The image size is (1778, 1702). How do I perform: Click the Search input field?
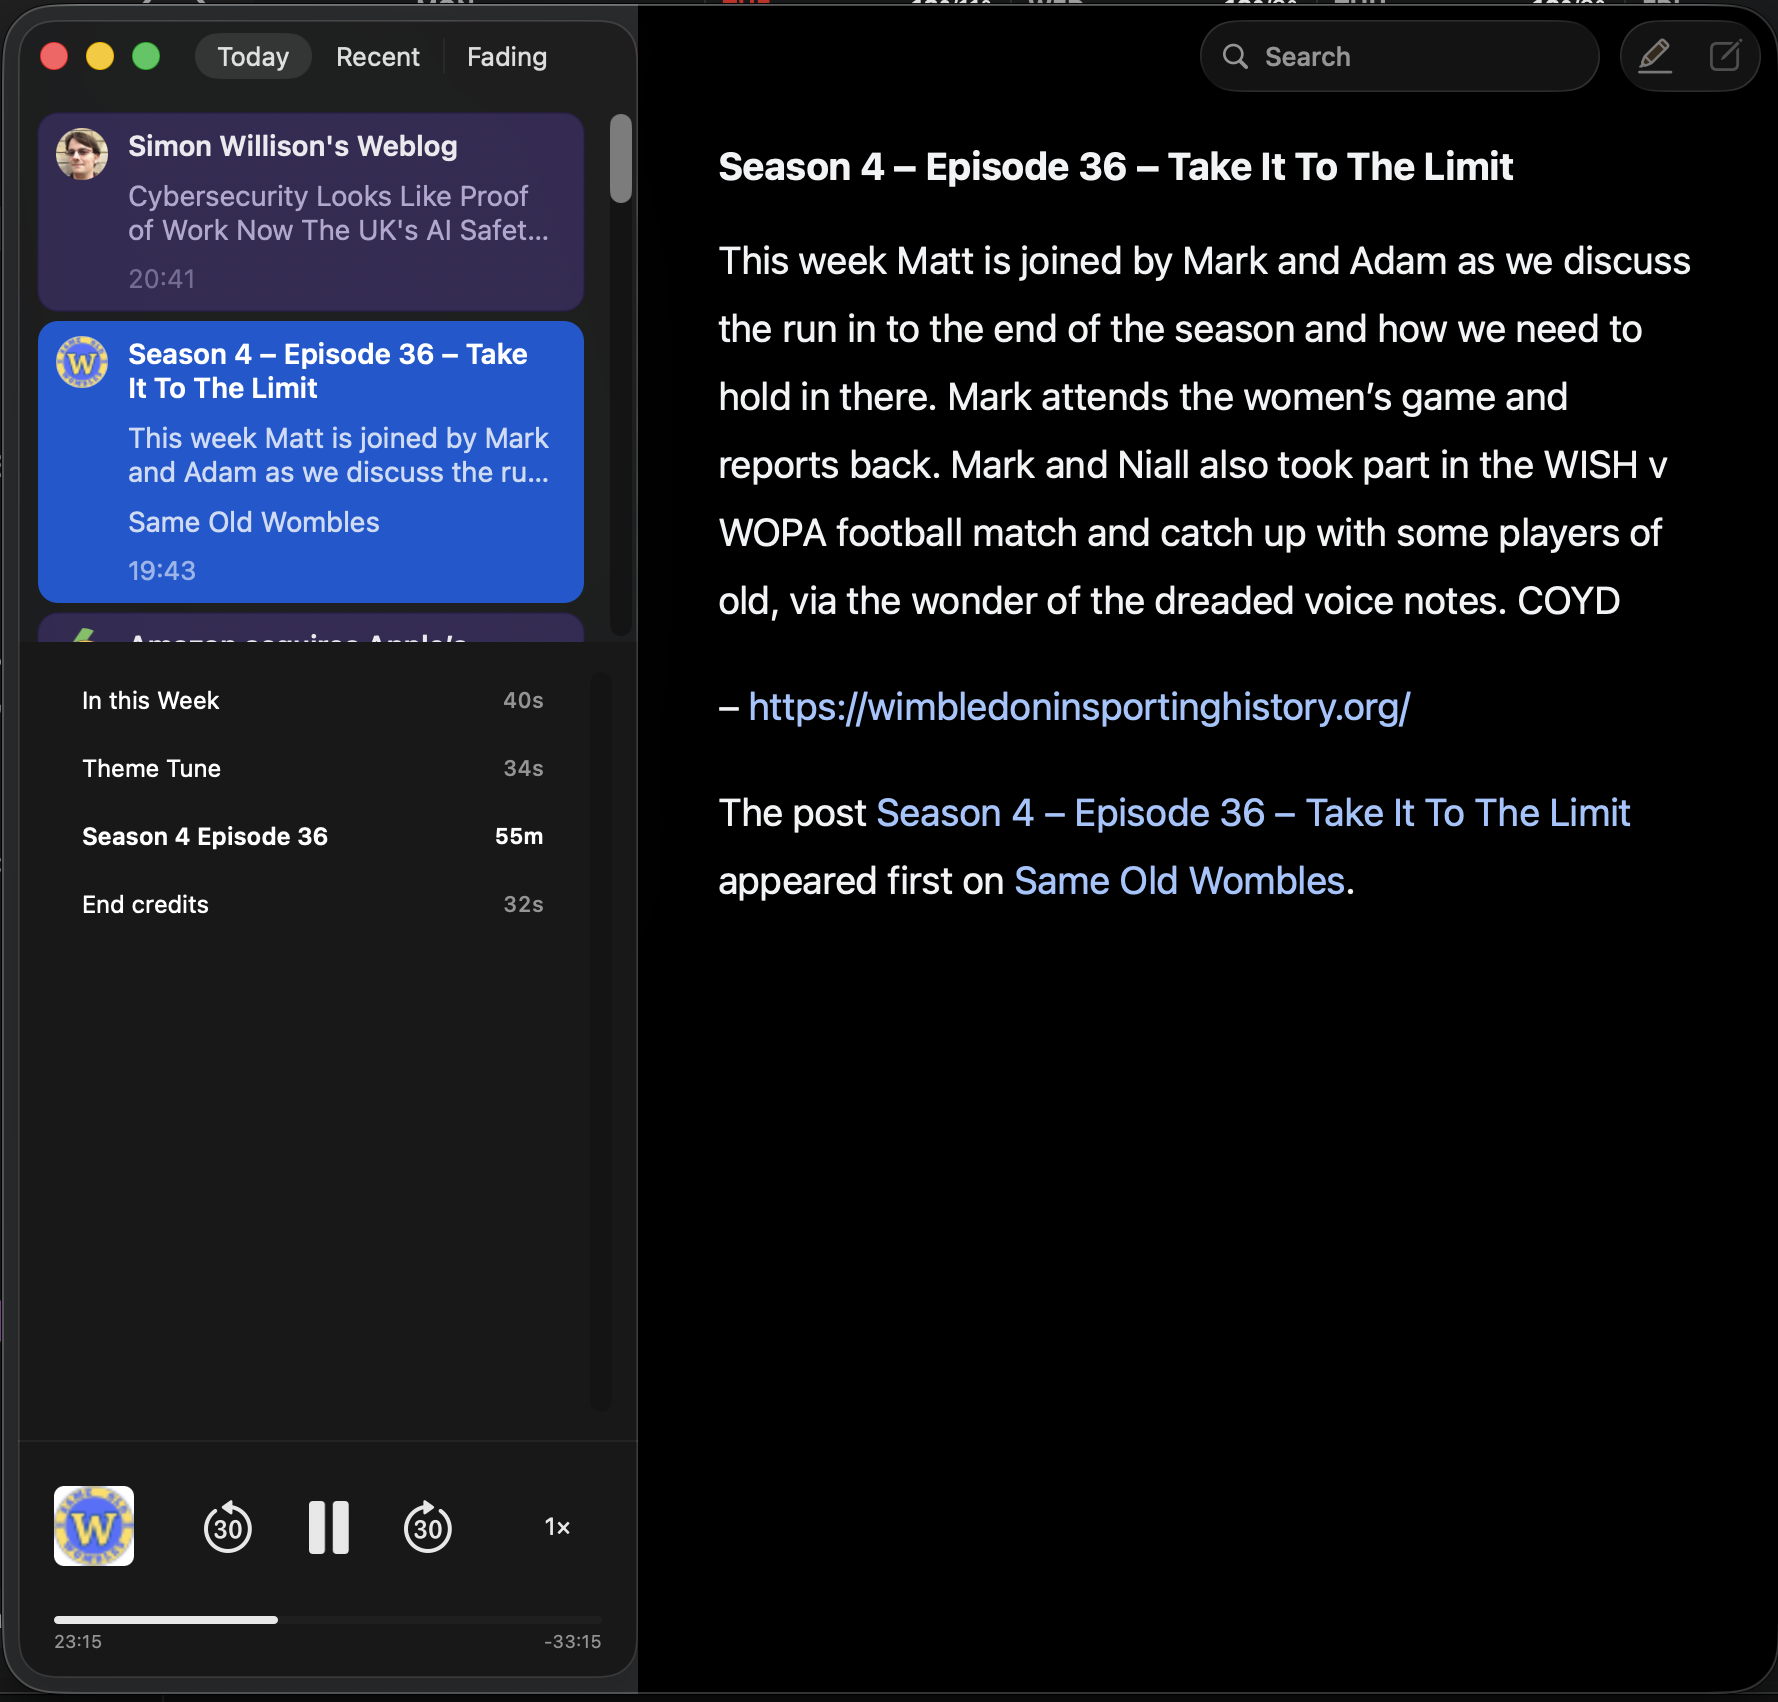point(1400,56)
